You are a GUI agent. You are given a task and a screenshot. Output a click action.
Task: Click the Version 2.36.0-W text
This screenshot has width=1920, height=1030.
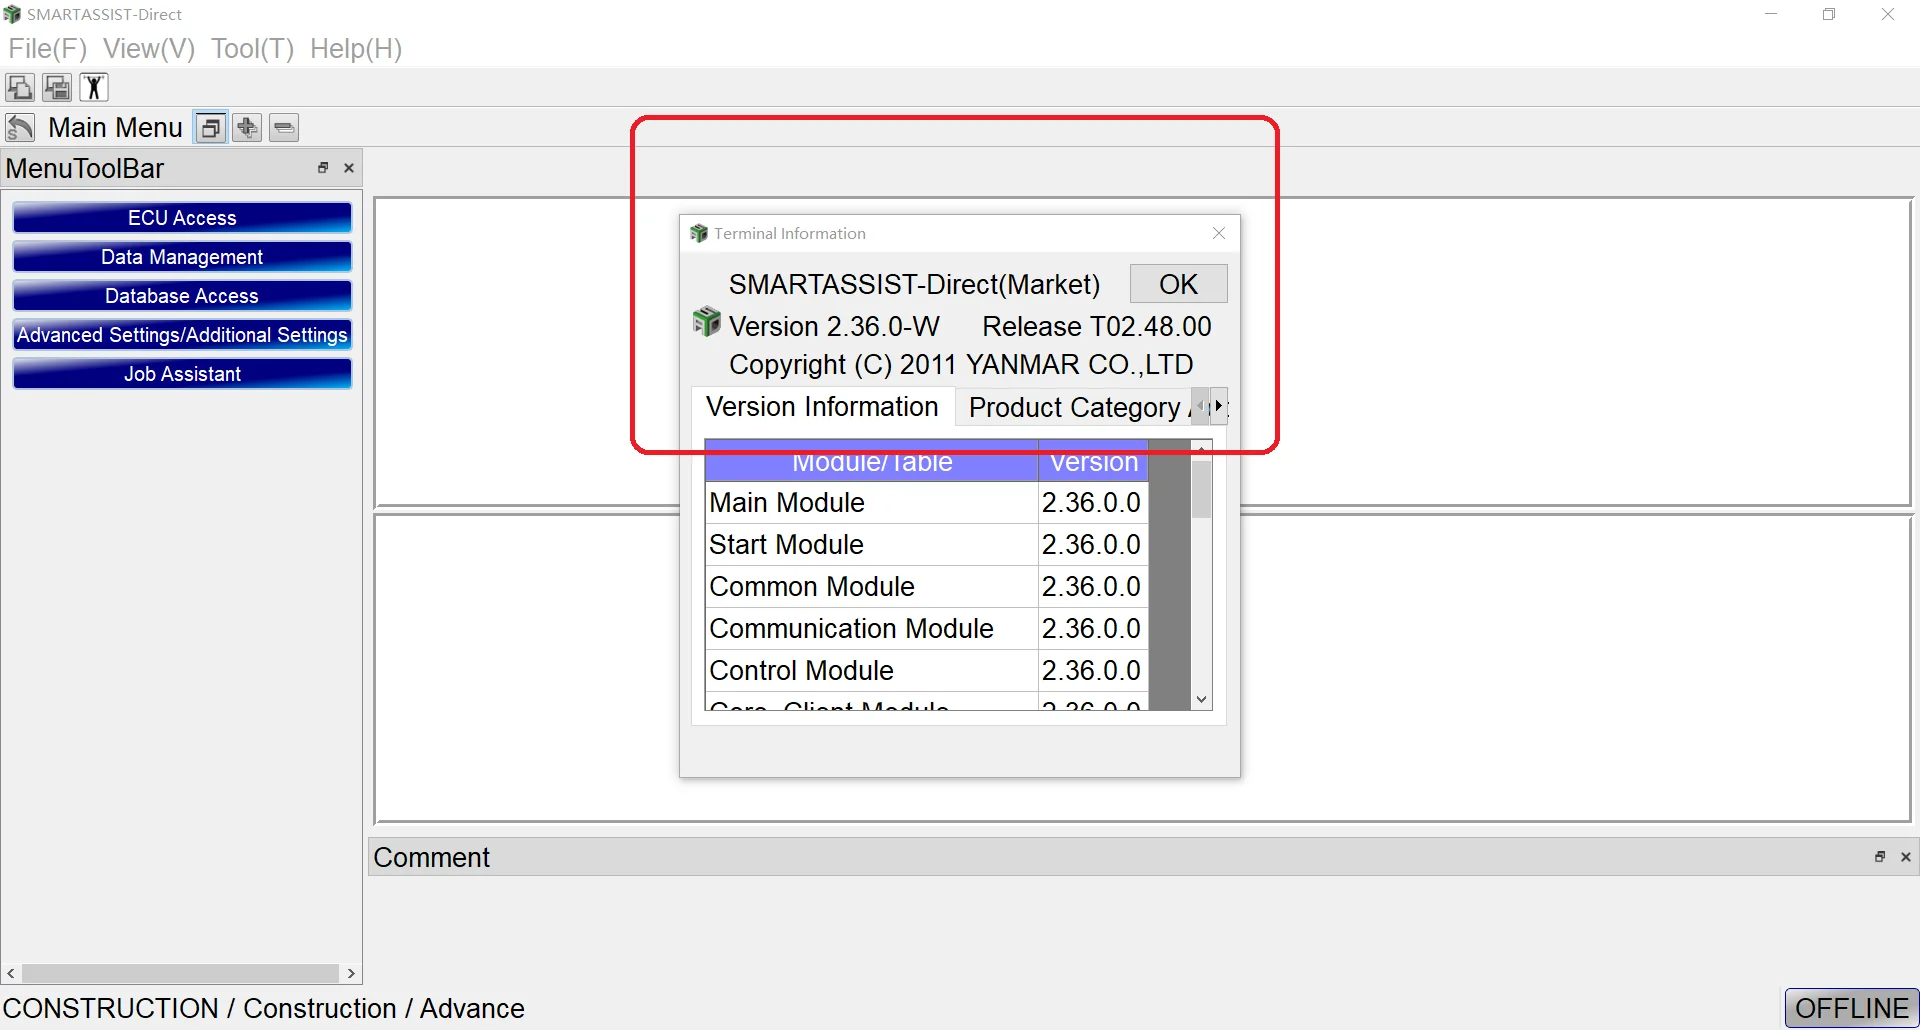click(834, 326)
